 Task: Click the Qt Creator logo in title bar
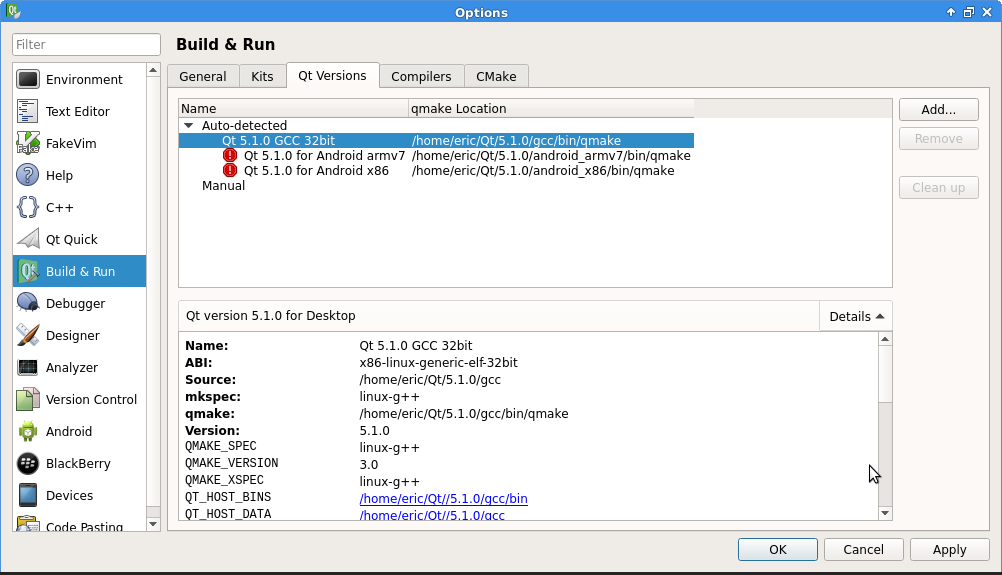[13, 12]
